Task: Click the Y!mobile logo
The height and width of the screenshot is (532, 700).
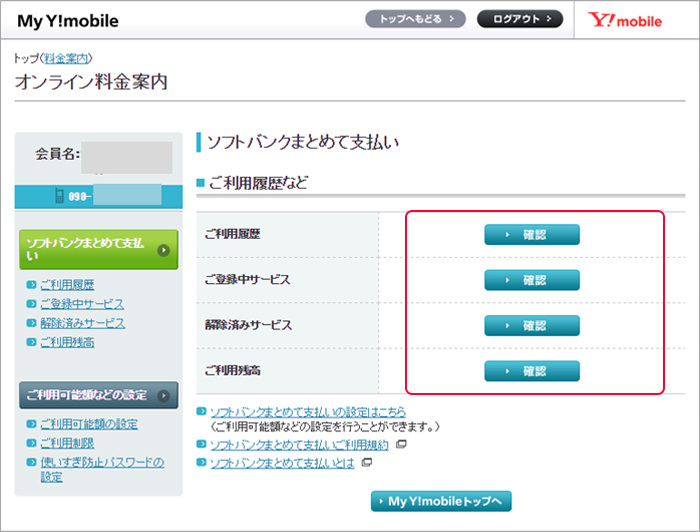Action: [x=625, y=20]
